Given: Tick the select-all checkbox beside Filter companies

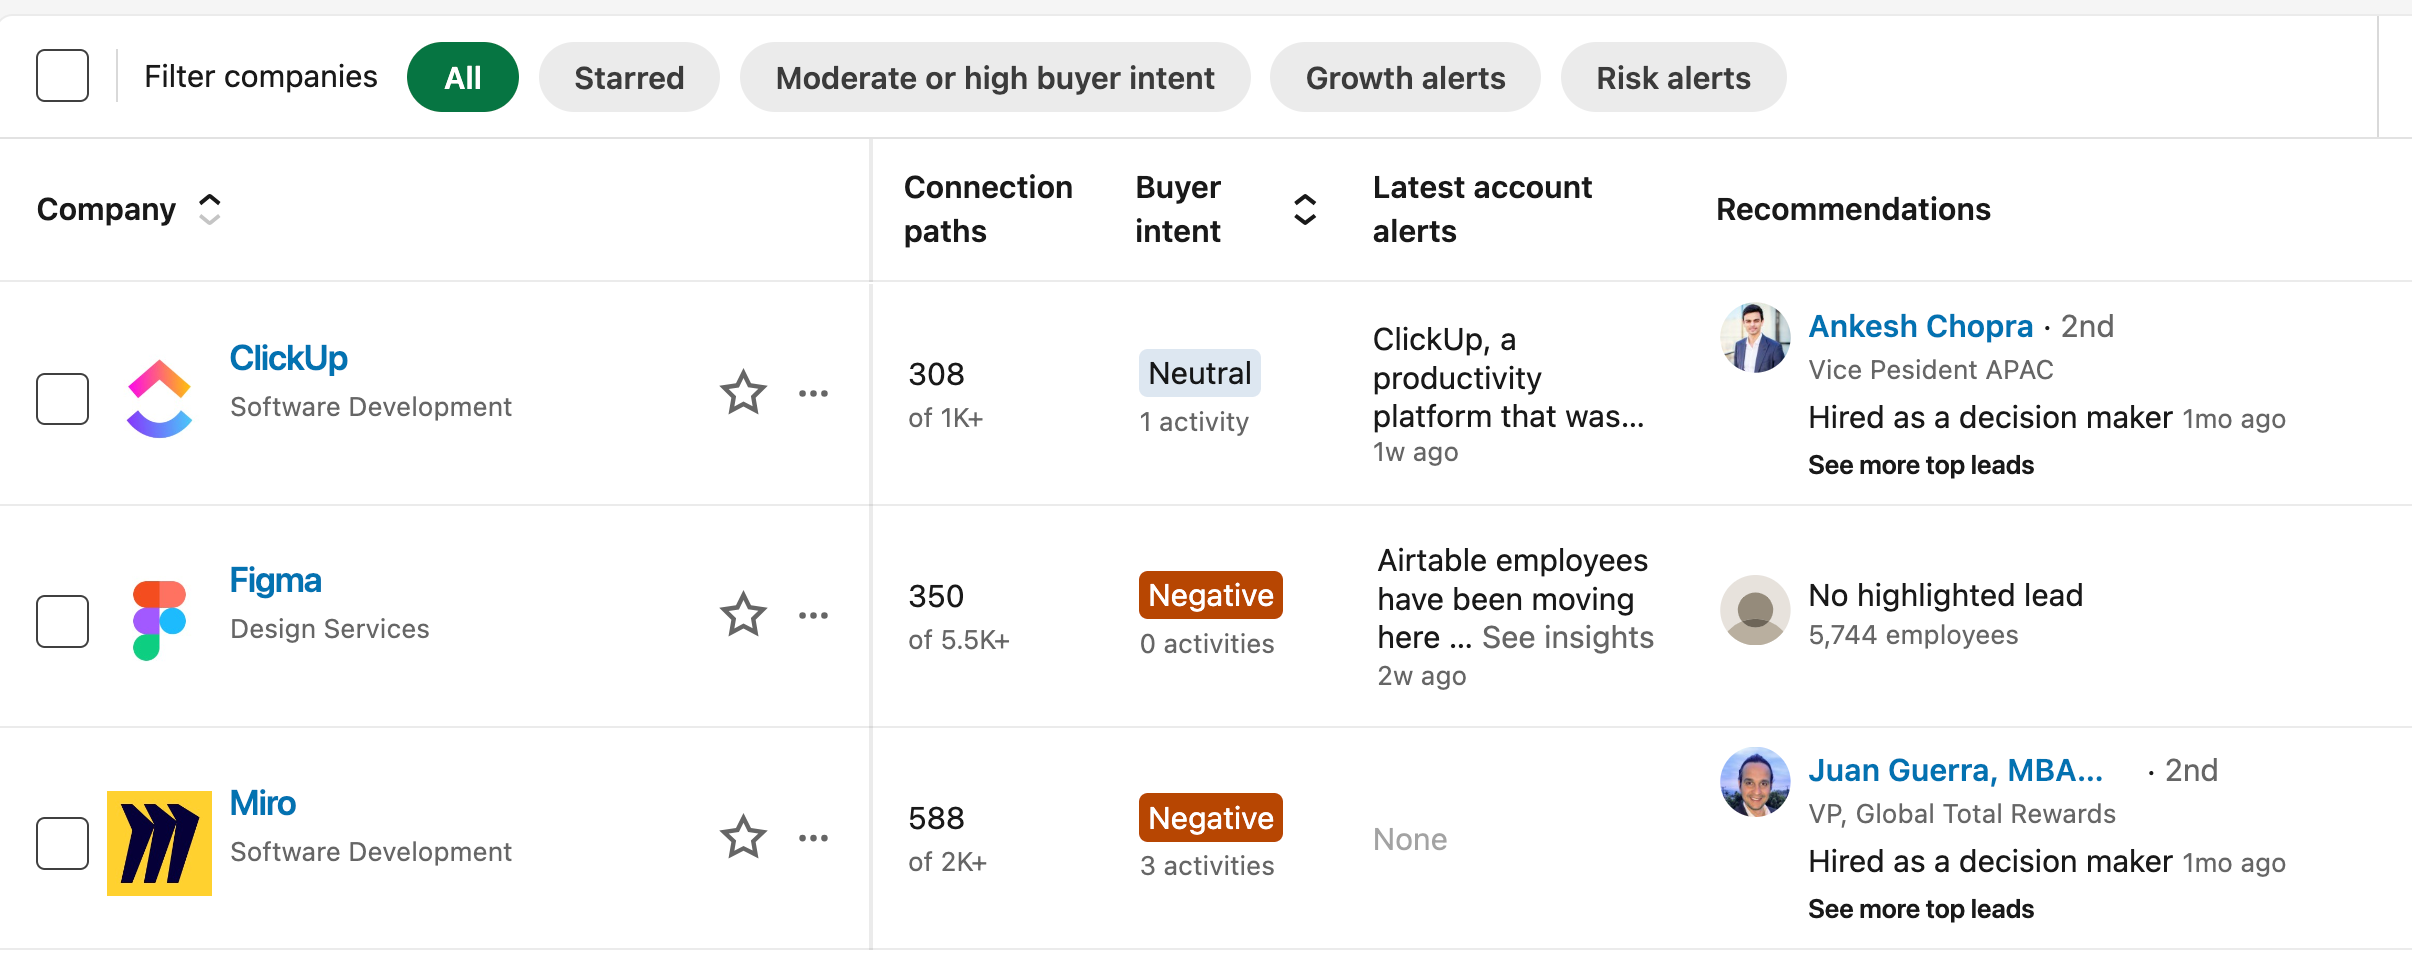Looking at the screenshot, I should tap(62, 76).
